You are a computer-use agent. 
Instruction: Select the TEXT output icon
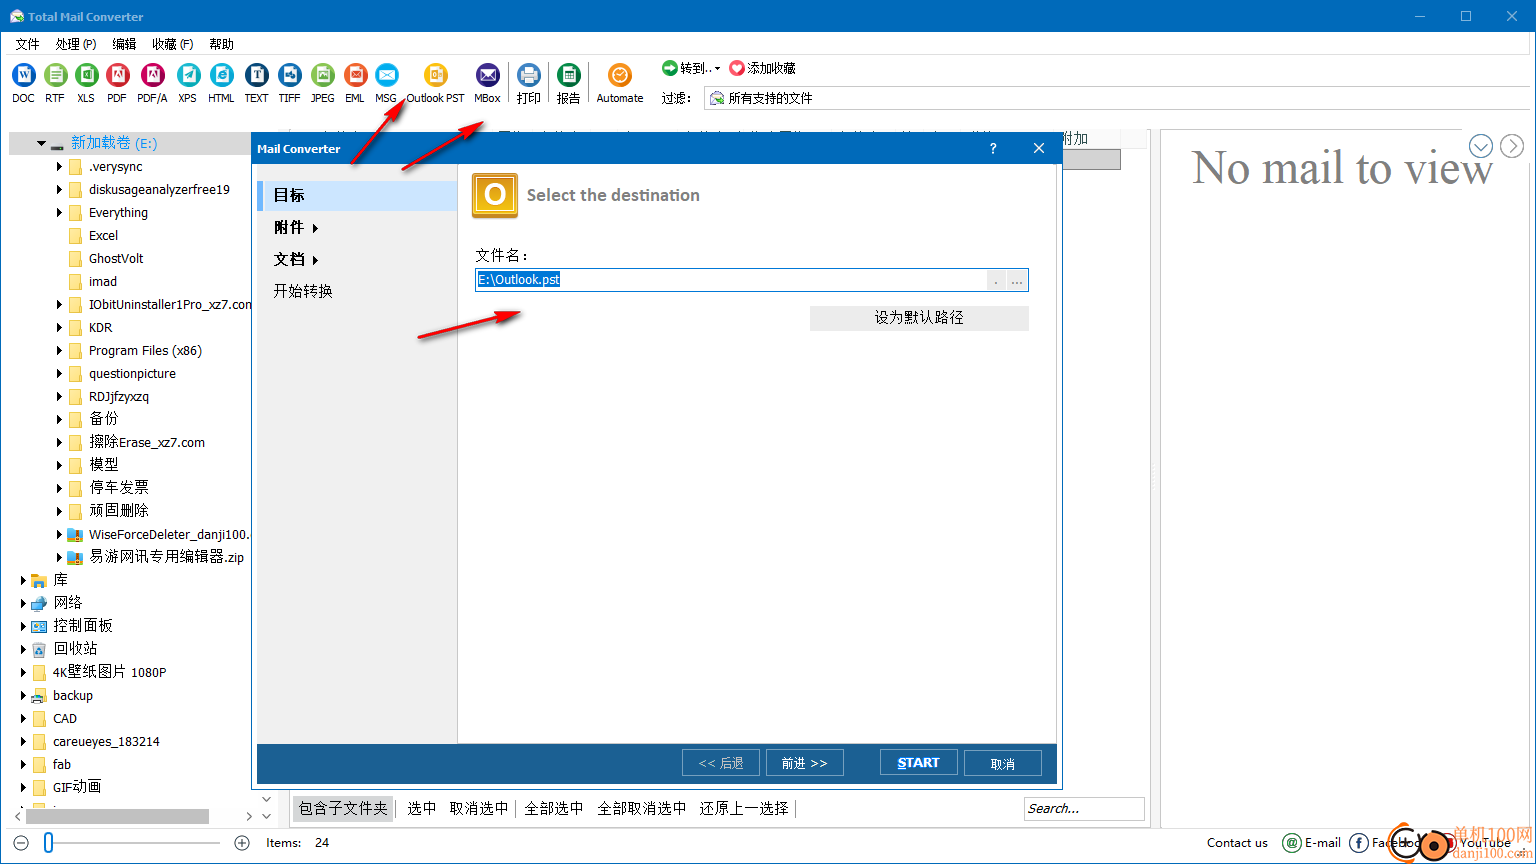[256, 75]
